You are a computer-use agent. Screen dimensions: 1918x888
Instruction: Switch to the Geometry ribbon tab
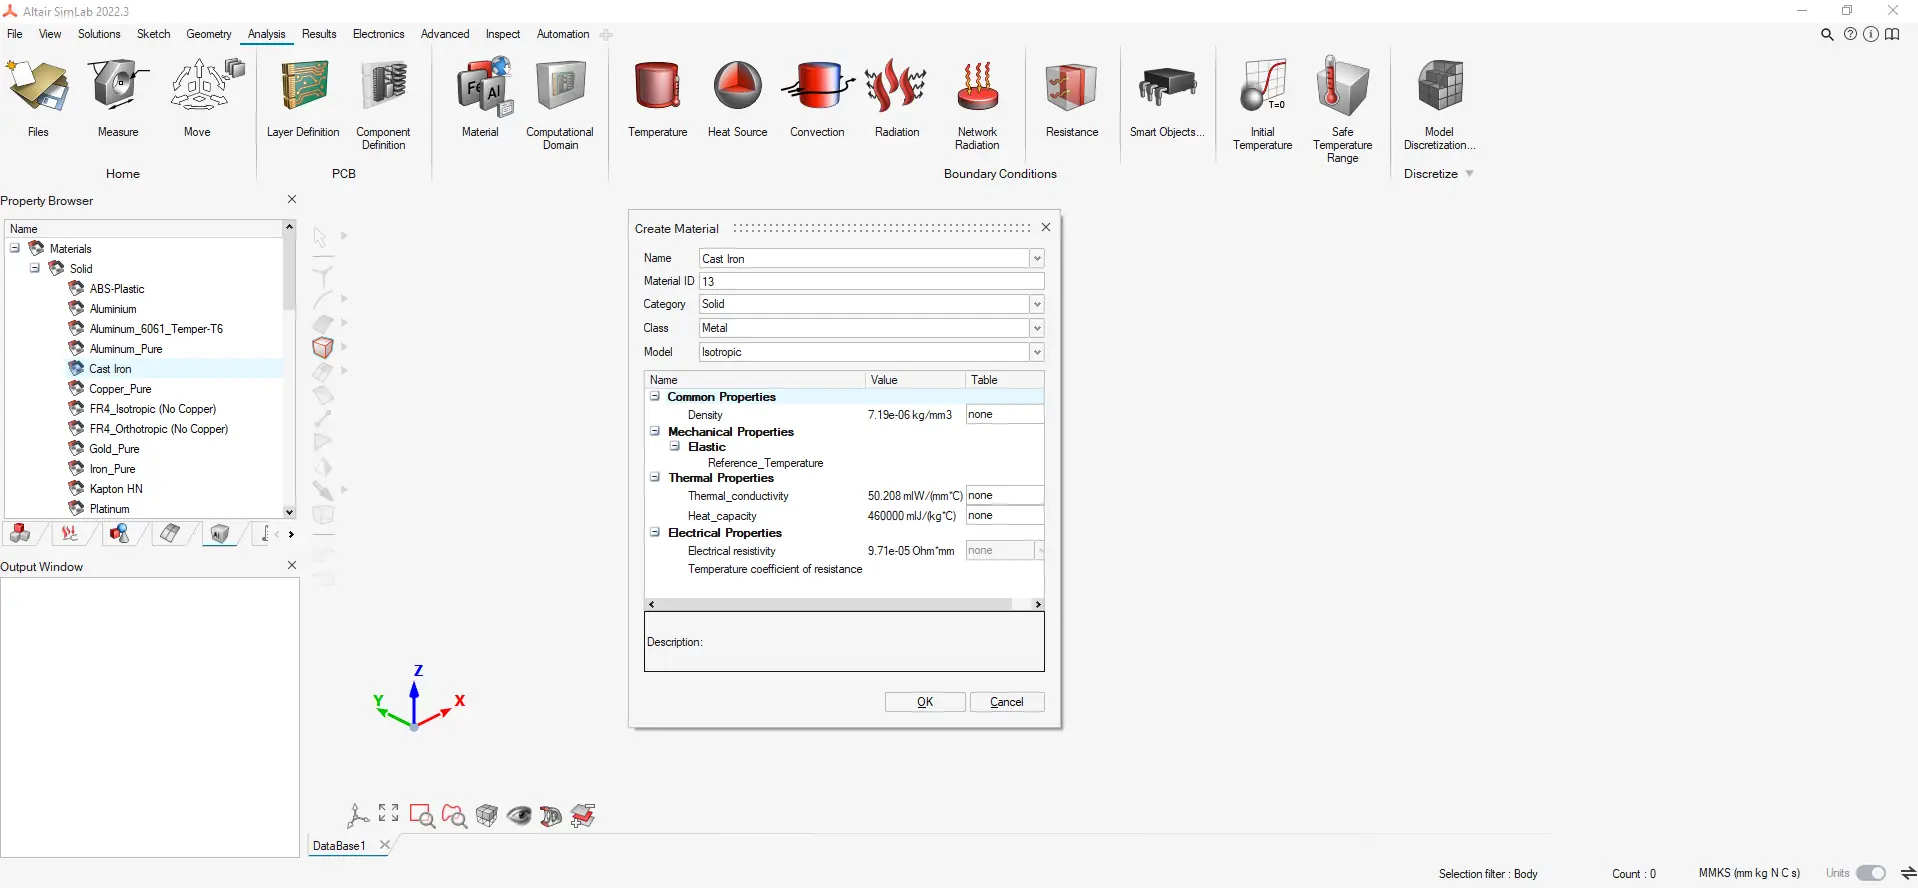click(209, 34)
